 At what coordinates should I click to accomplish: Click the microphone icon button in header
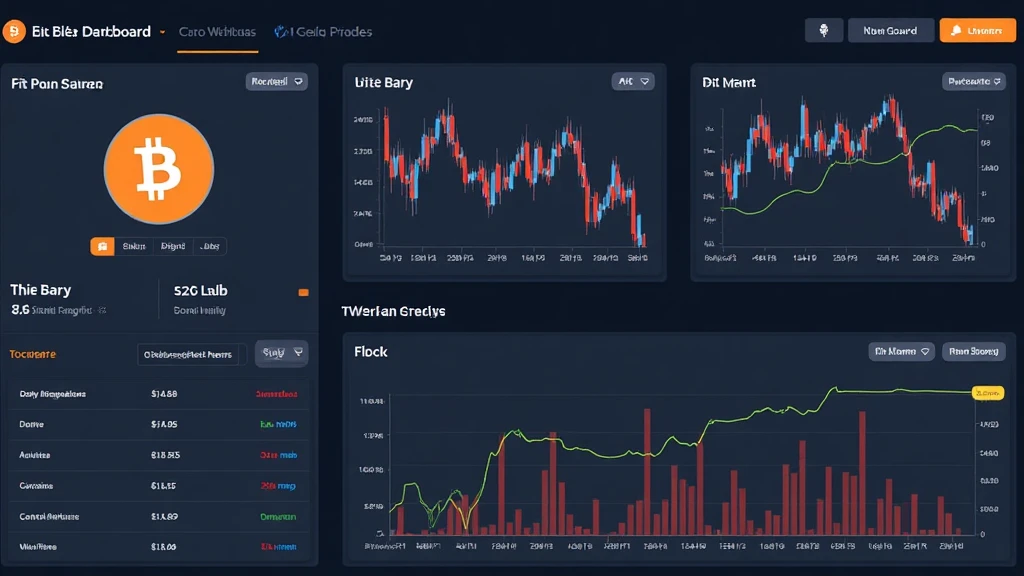point(823,31)
